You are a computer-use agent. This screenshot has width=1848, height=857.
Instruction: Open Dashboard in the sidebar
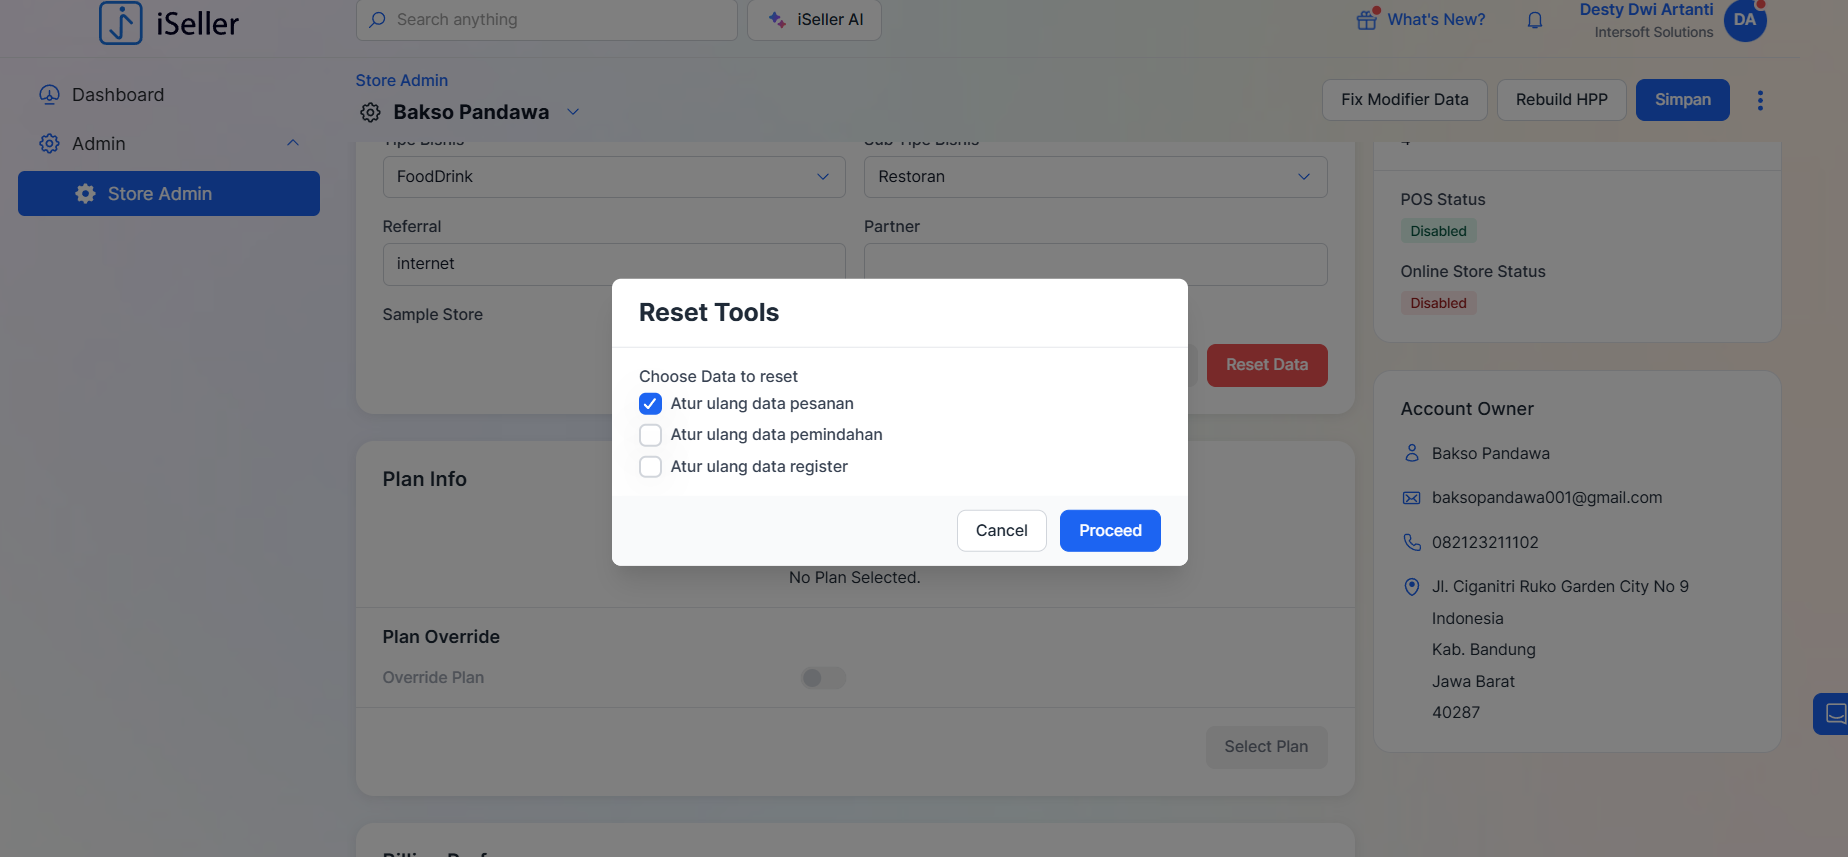(117, 95)
